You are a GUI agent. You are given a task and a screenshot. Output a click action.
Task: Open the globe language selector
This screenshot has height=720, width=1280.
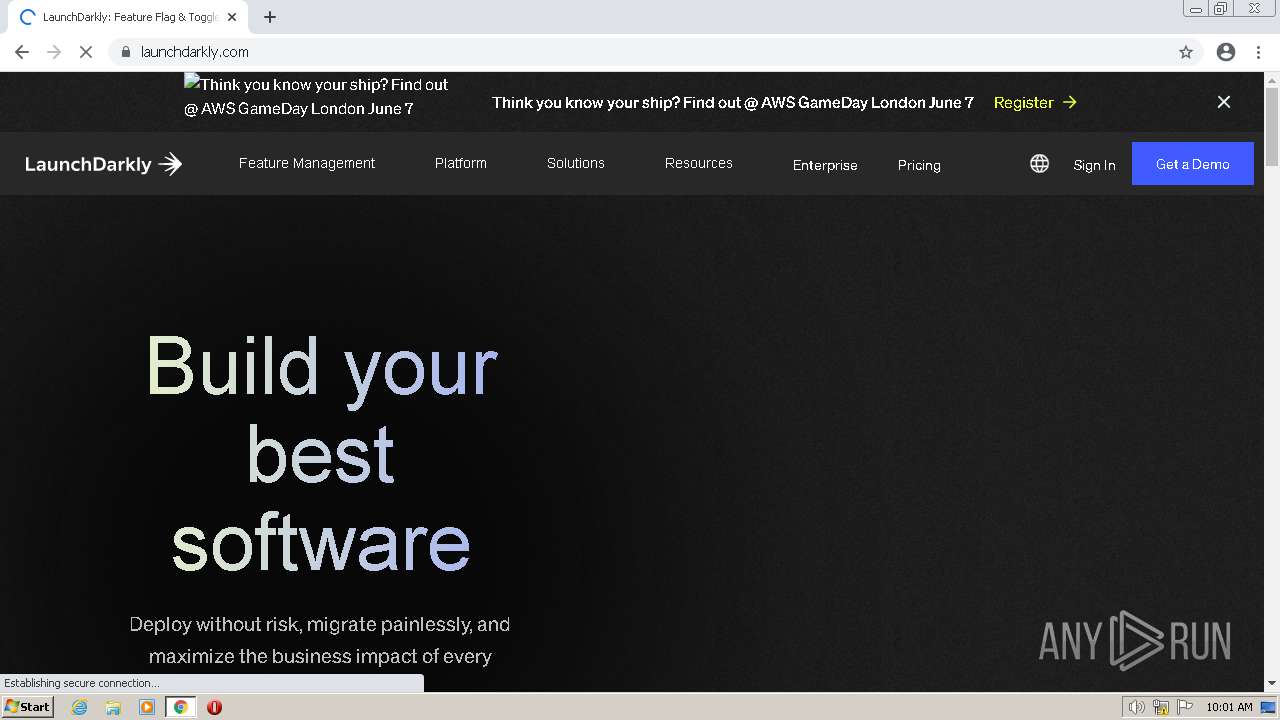coord(1040,164)
